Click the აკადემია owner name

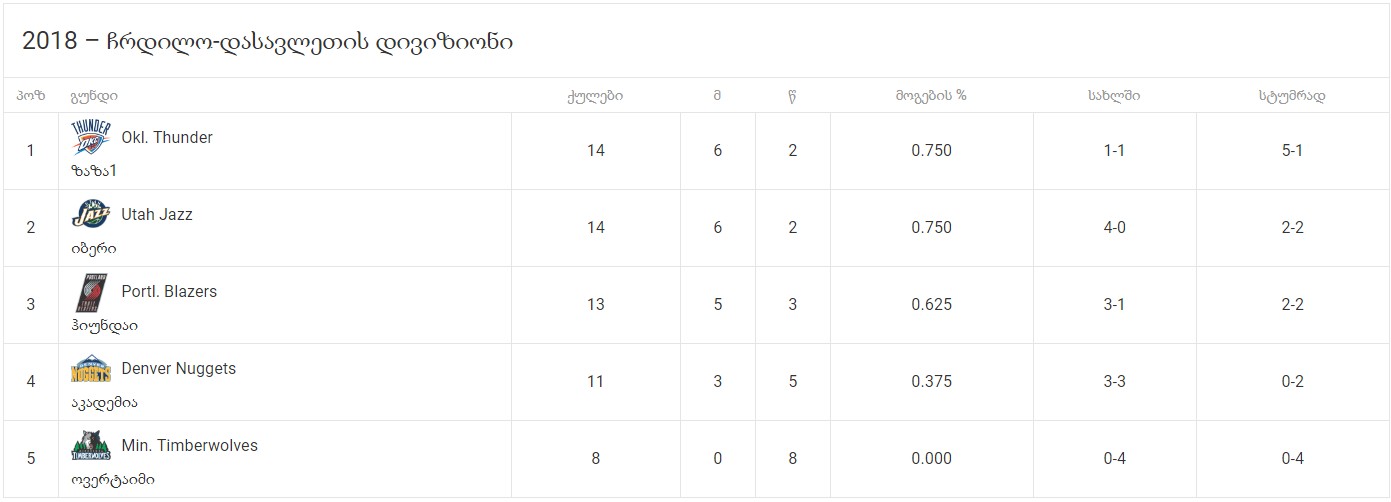pyautogui.click(x=104, y=402)
